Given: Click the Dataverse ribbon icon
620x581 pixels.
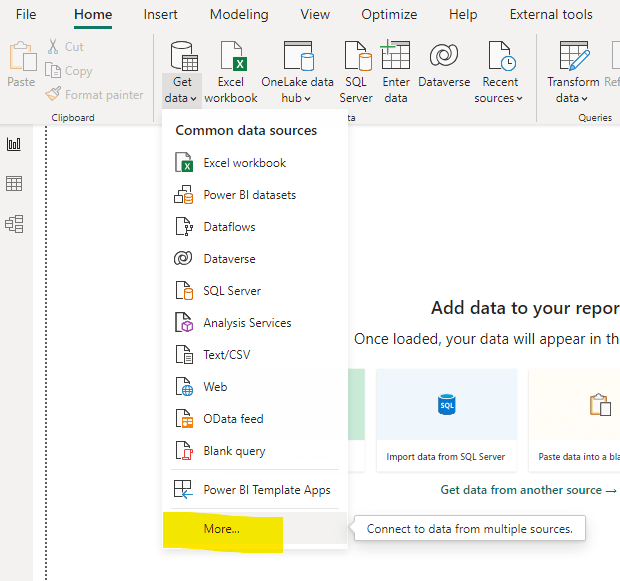Looking at the screenshot, I should pos(444,56).
